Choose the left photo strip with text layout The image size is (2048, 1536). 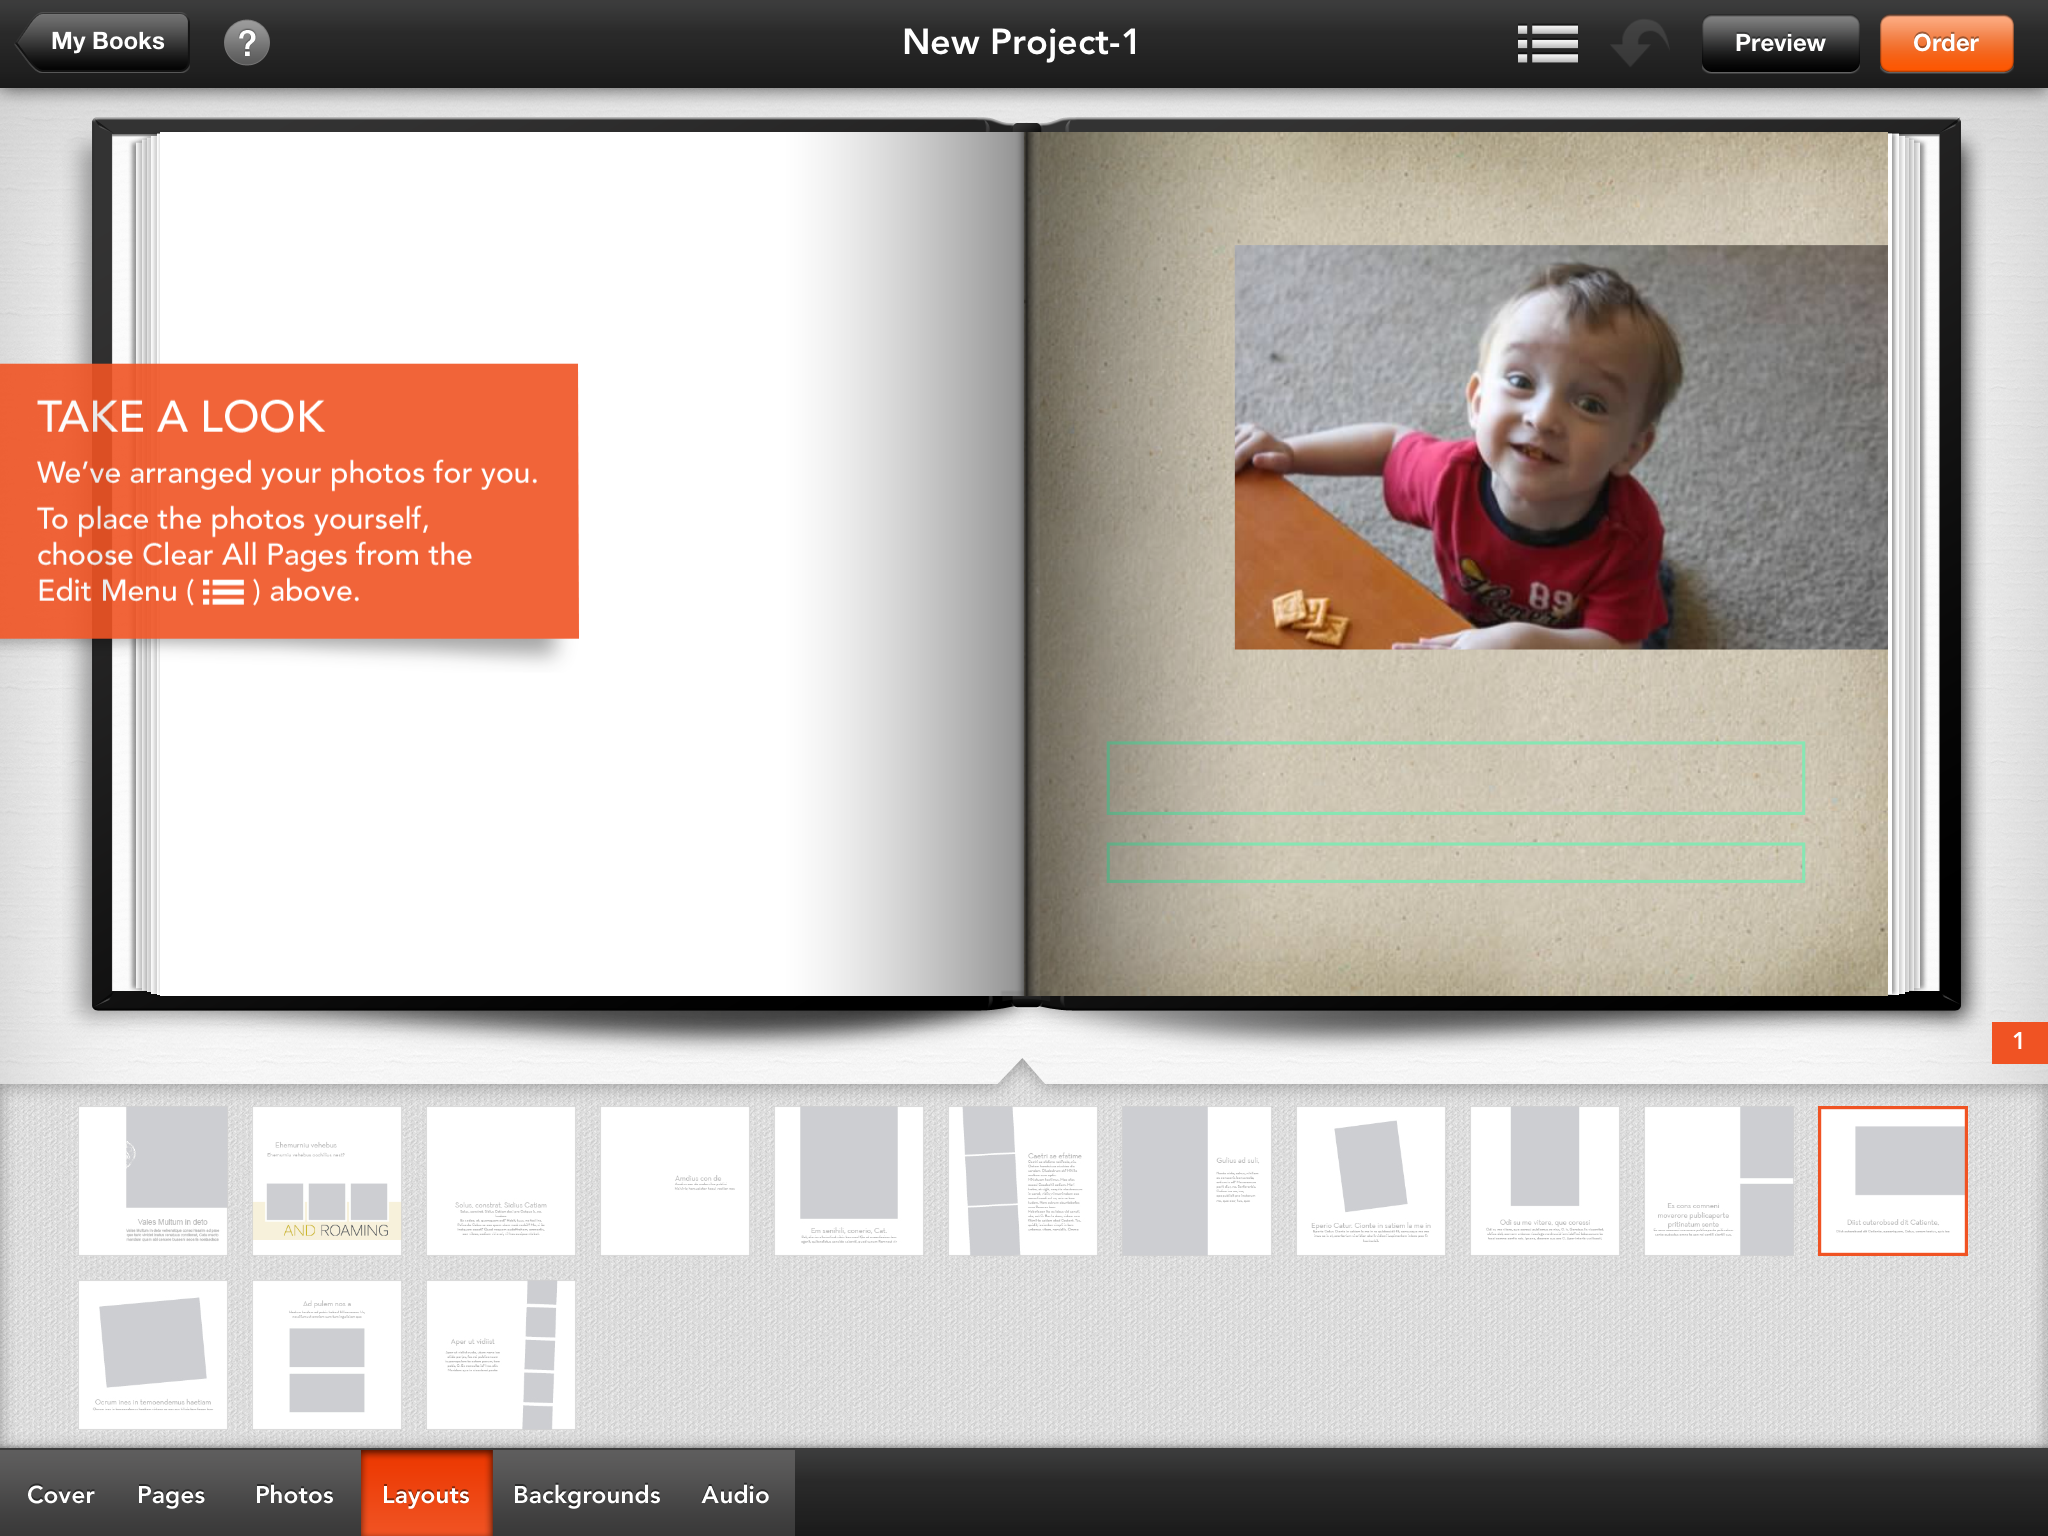pyautogui.click(x=1023, y=1180)
